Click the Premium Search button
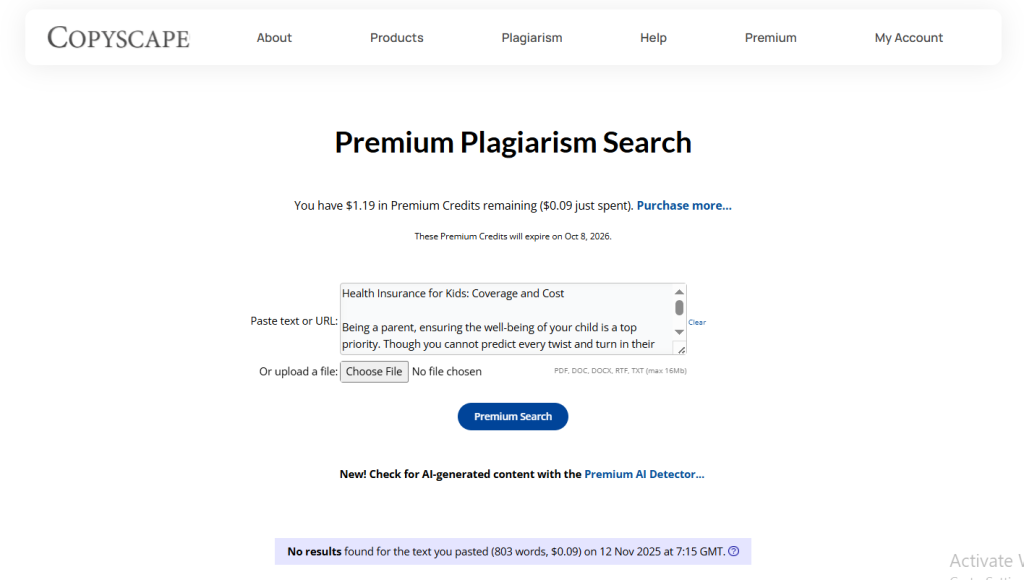 coord(513,417)
